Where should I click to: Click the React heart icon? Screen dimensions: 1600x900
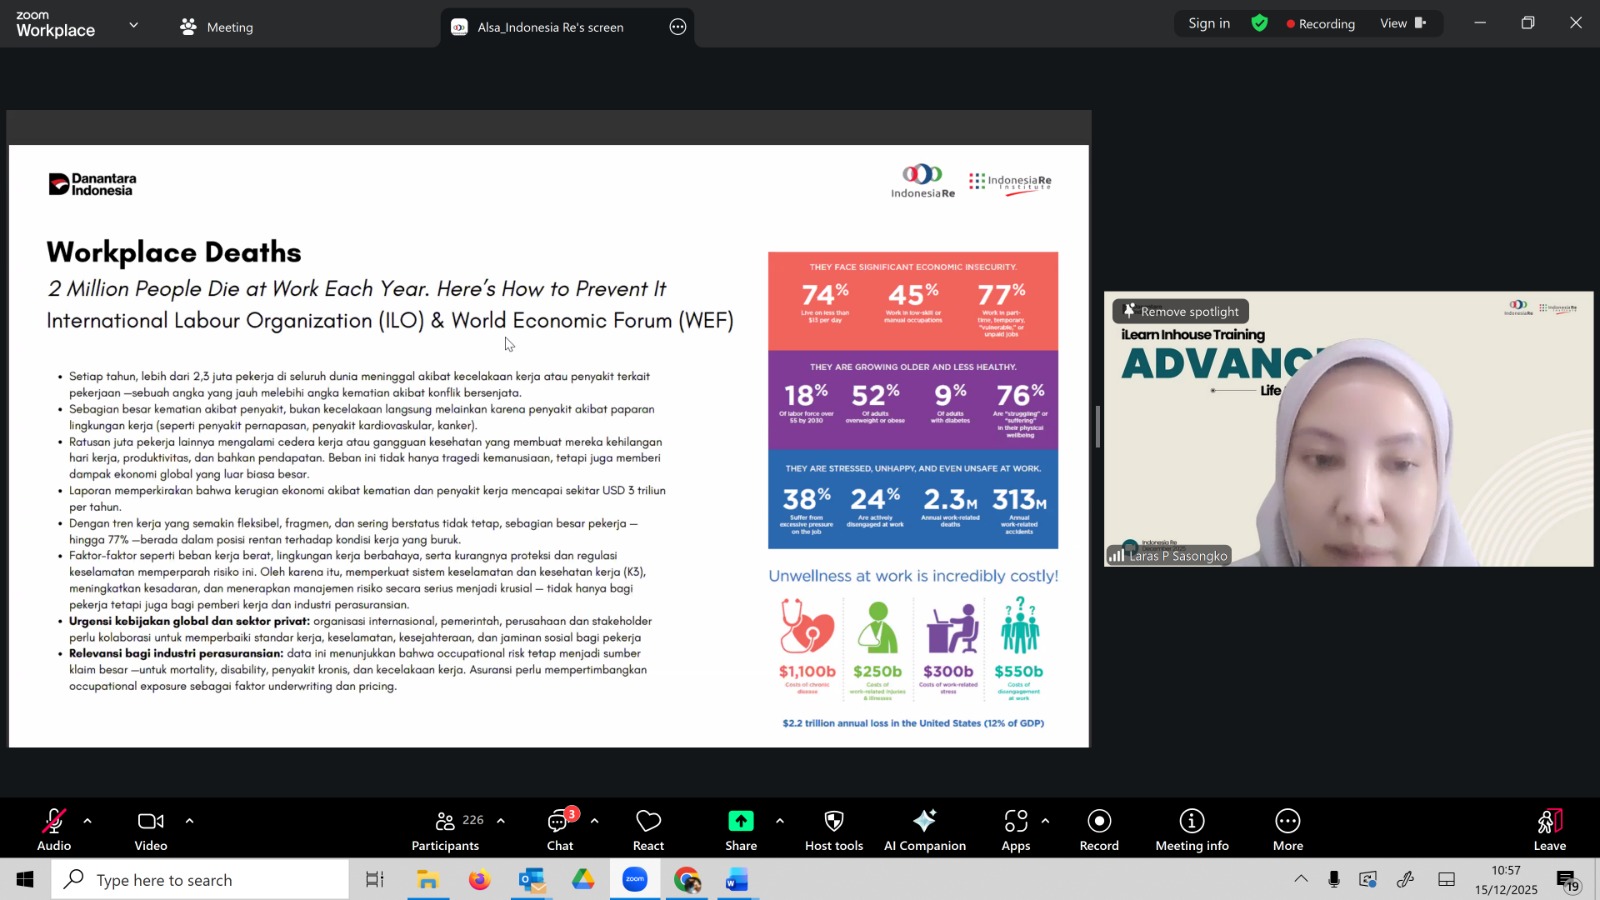648,829
